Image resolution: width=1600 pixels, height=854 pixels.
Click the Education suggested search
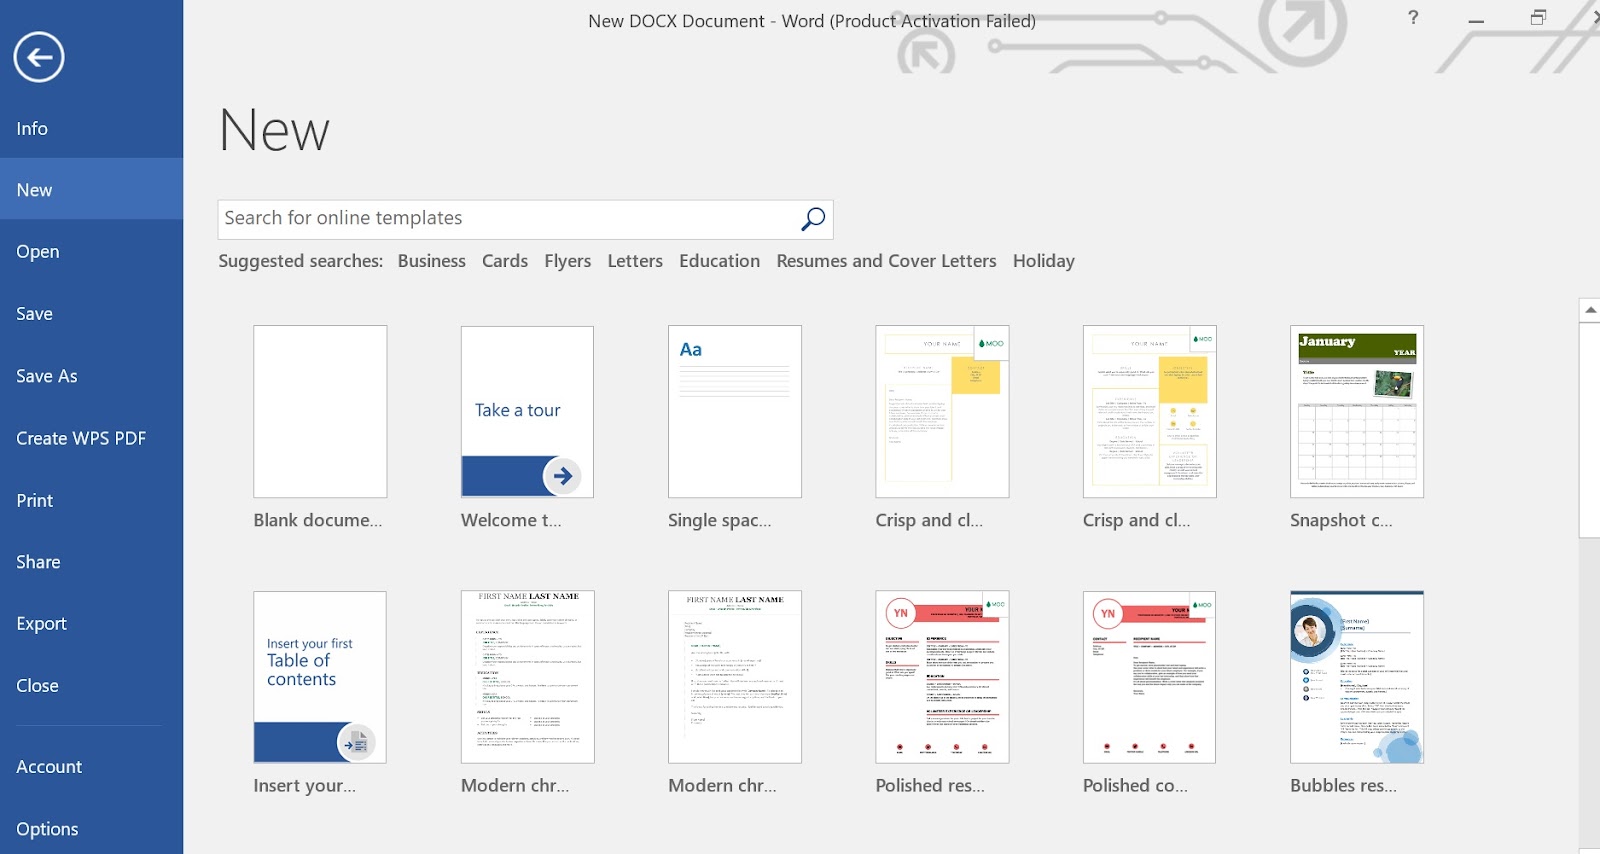pos(720,261)
